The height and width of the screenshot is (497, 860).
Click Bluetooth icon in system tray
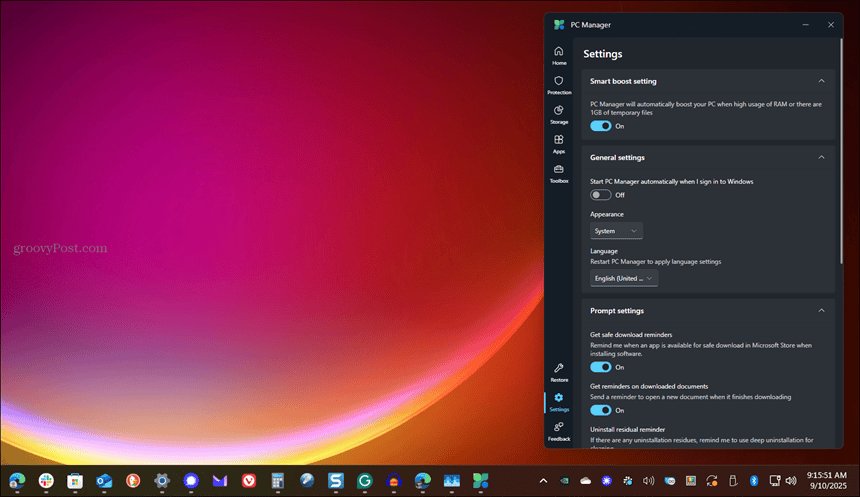(x=754, y=481)
